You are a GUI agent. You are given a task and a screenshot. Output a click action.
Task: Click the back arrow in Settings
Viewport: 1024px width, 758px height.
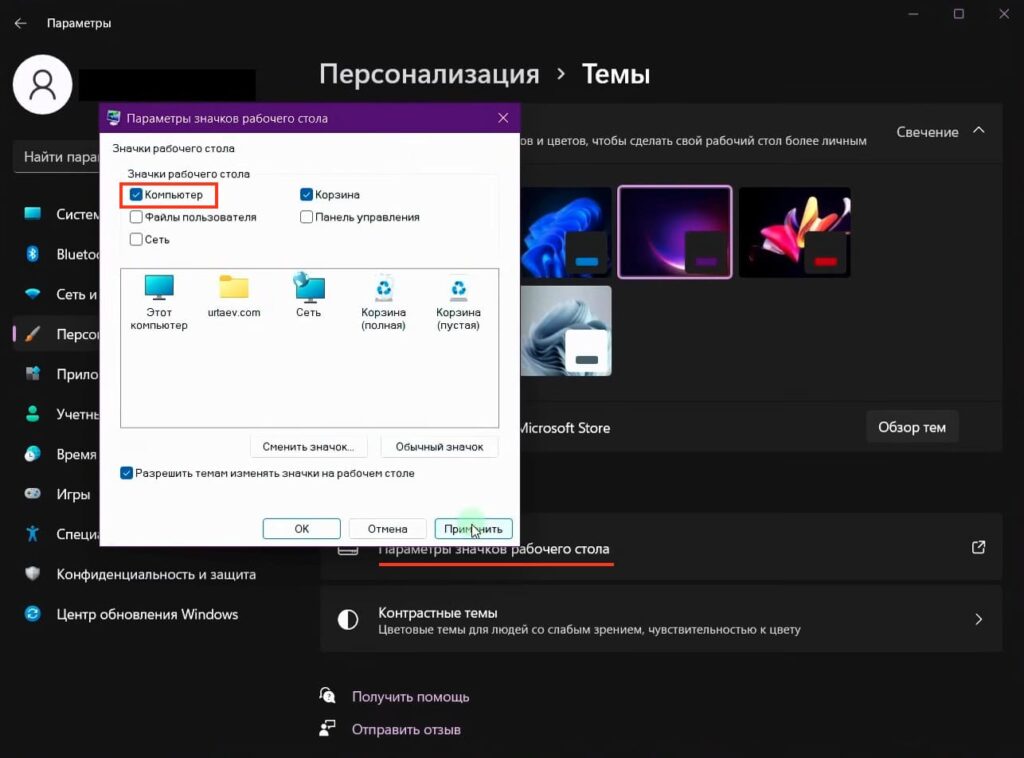[x=21, y=24]
